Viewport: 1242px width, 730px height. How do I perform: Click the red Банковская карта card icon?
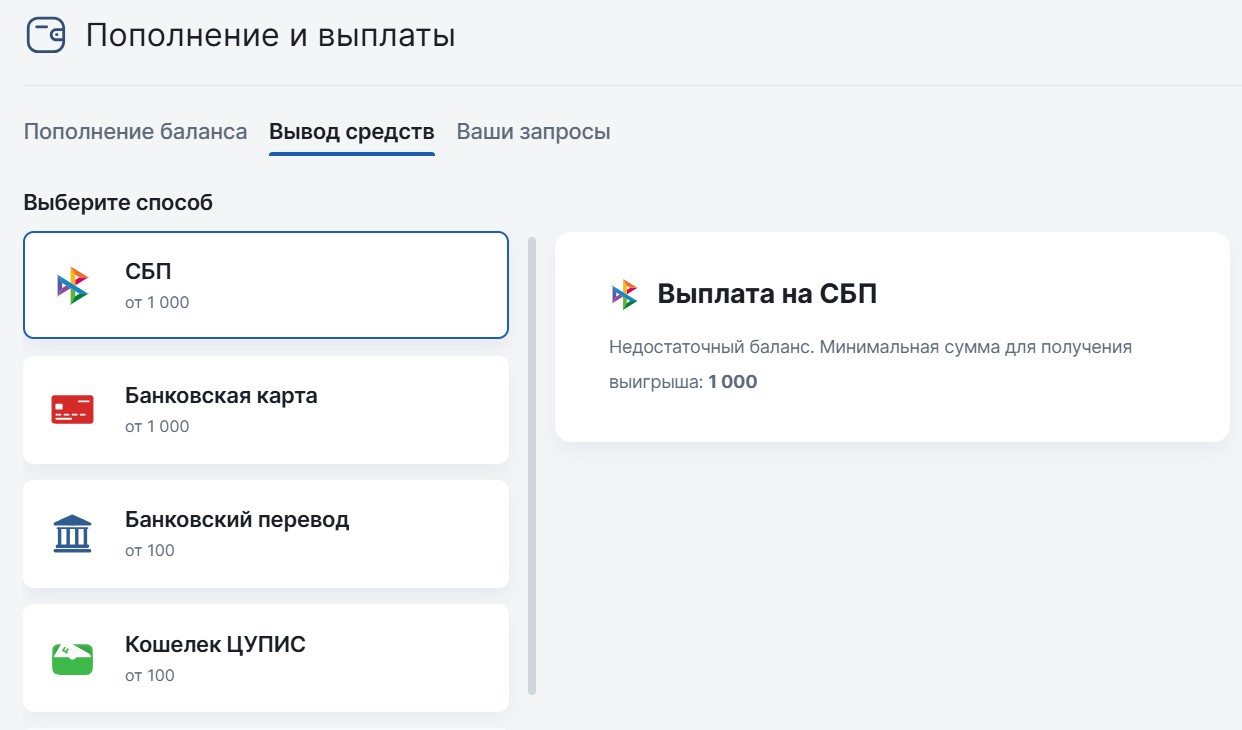(72, 408)
